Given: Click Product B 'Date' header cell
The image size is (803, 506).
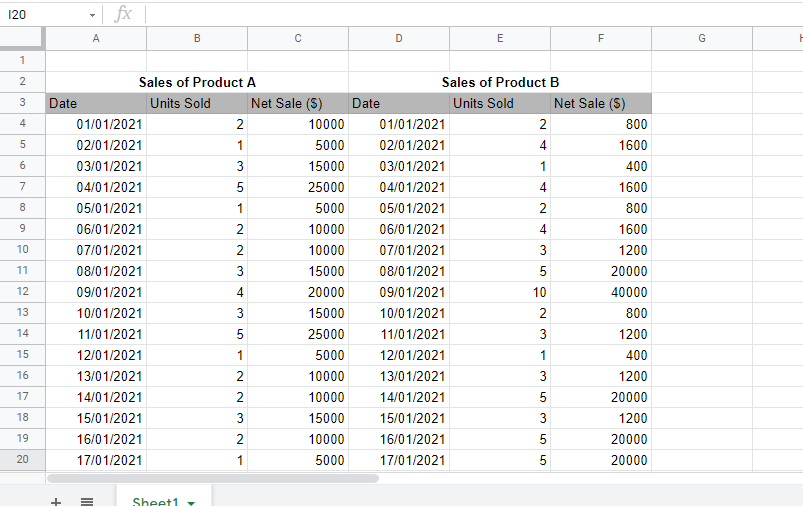Looking at the screenshot, I should (399, 103).
